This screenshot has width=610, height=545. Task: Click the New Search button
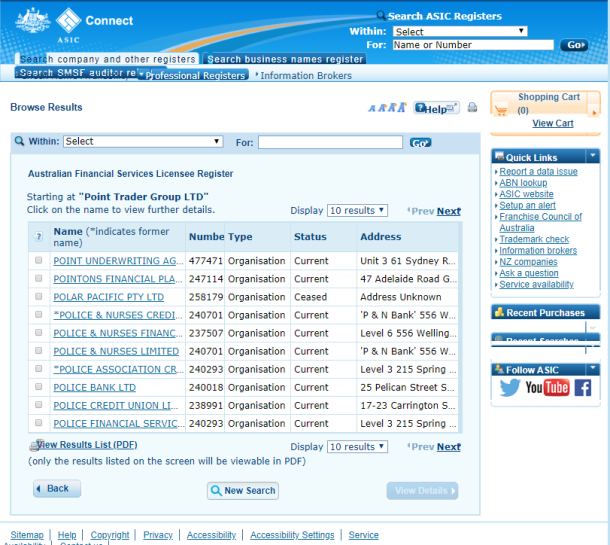[243, 491]
